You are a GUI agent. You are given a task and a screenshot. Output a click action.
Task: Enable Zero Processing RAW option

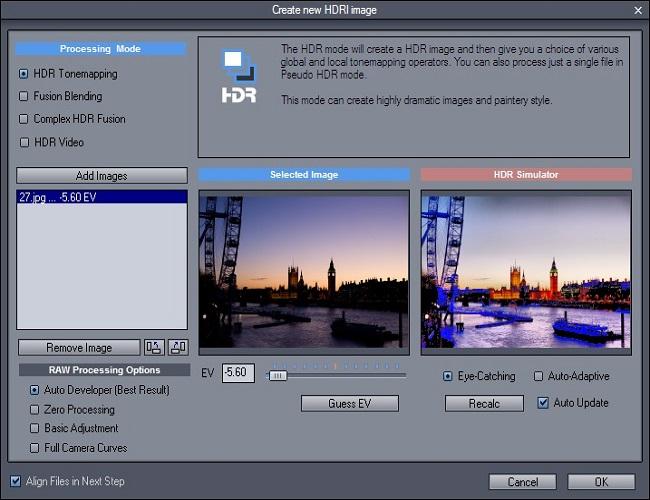35,410
